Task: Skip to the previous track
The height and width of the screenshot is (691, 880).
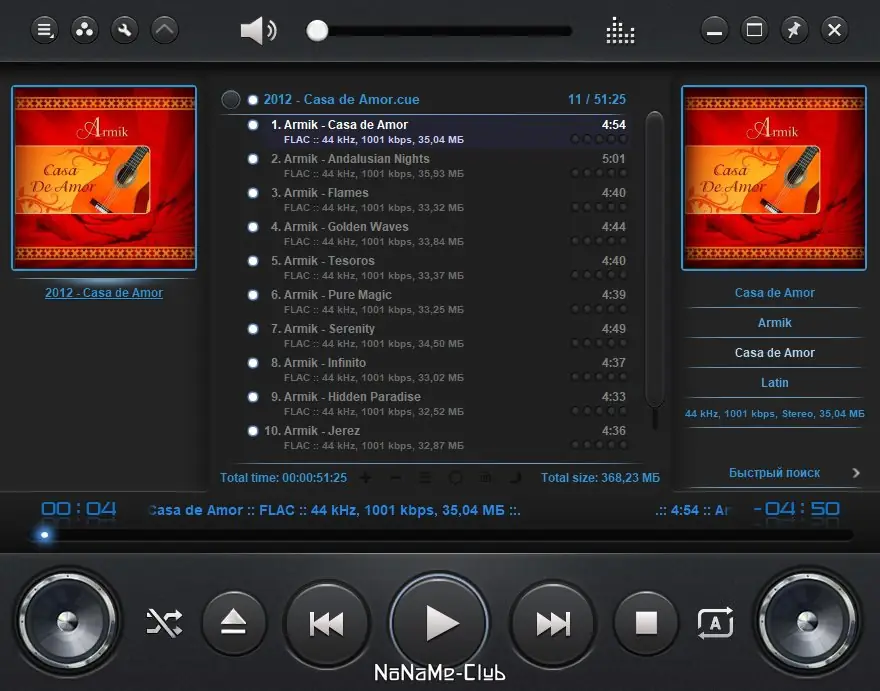Action: click(327, 623)
